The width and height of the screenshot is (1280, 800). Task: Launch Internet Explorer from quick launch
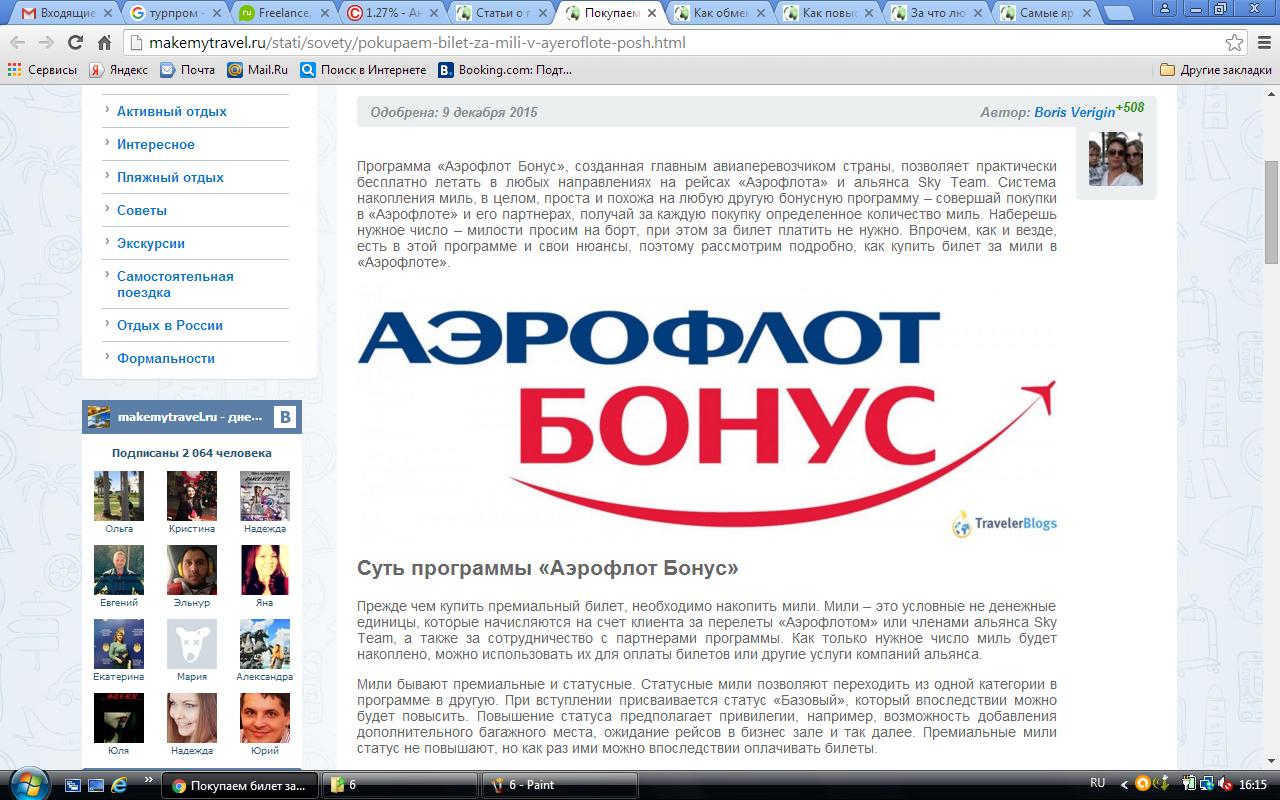[119, 785]
